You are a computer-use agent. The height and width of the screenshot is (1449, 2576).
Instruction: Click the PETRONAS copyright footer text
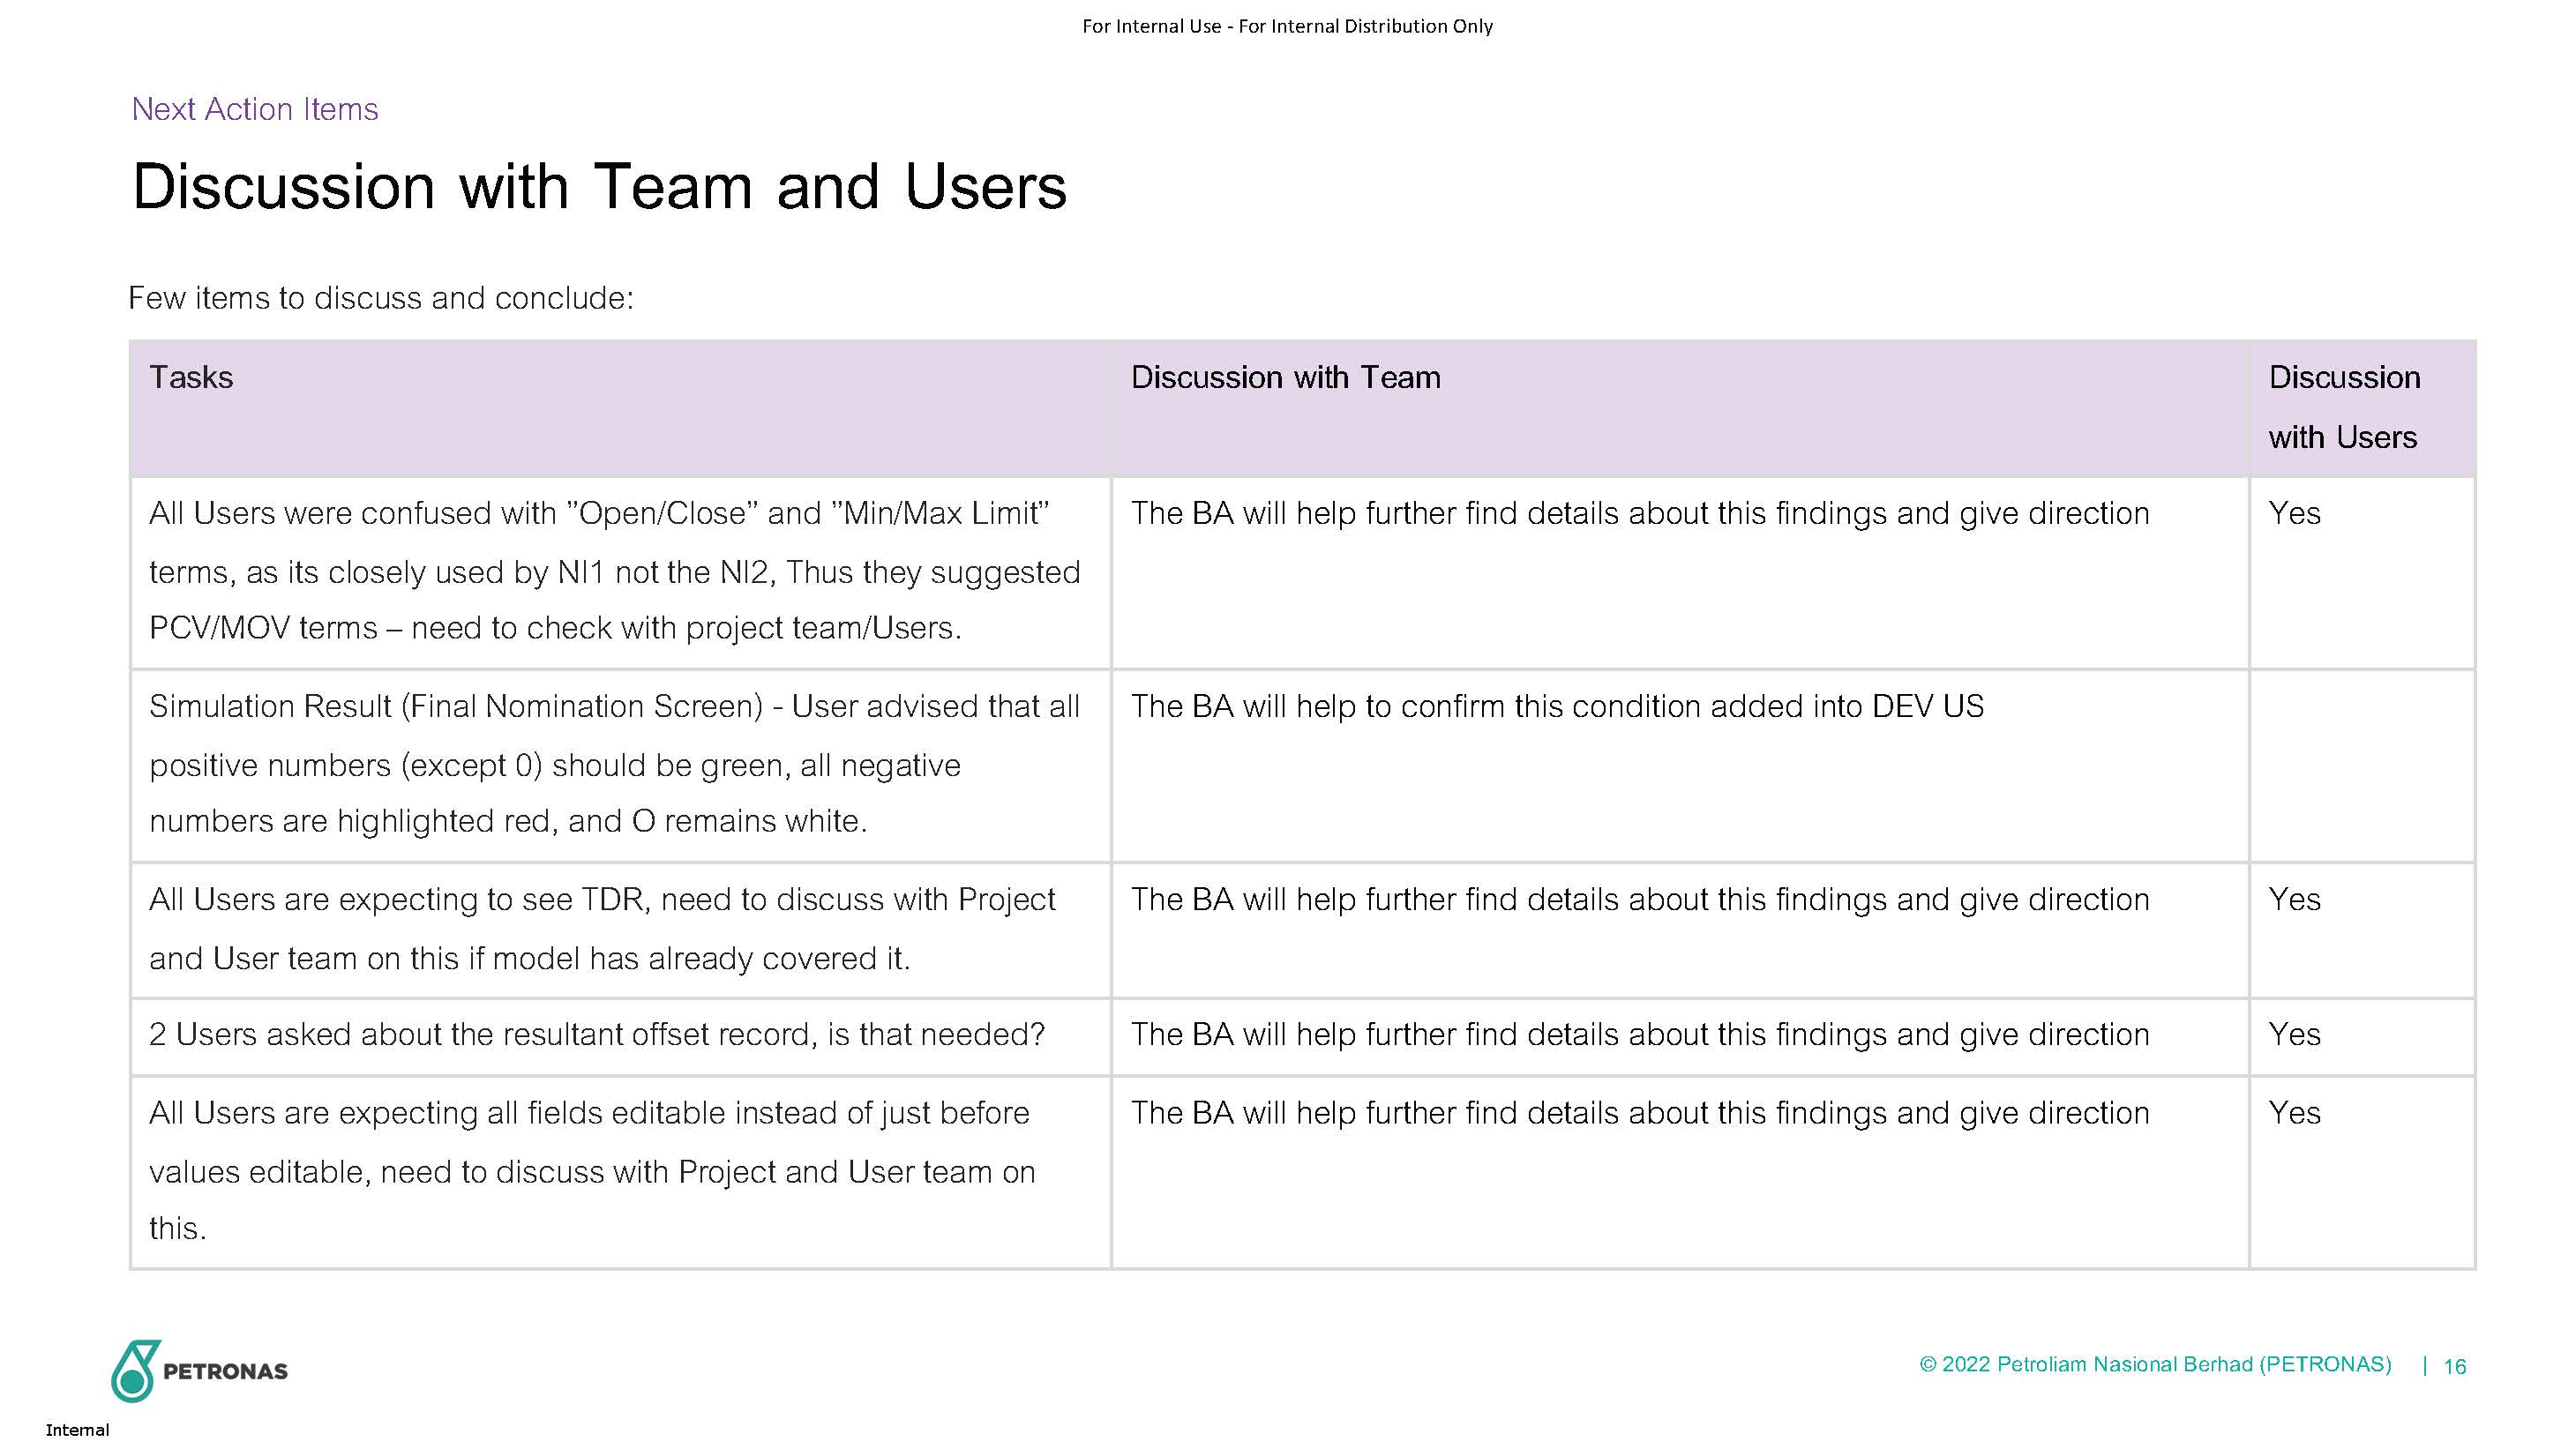pyautogui.click(x=2155, y=1365)
